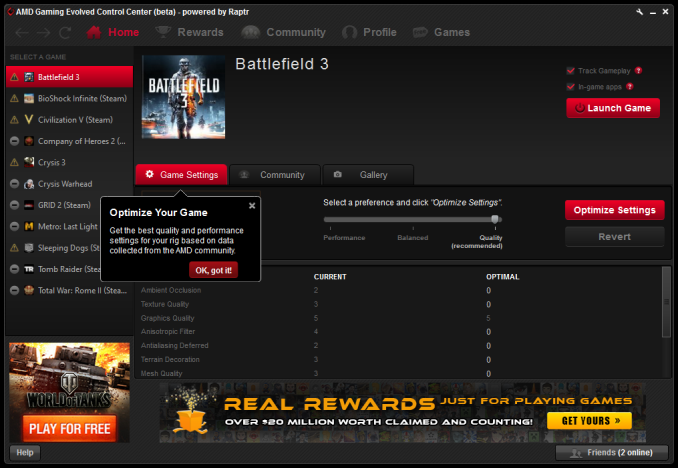Click the GRID 2 game icon
Image resolution: width=678 pixels, height=468 pixels.
tap(29, 205)
